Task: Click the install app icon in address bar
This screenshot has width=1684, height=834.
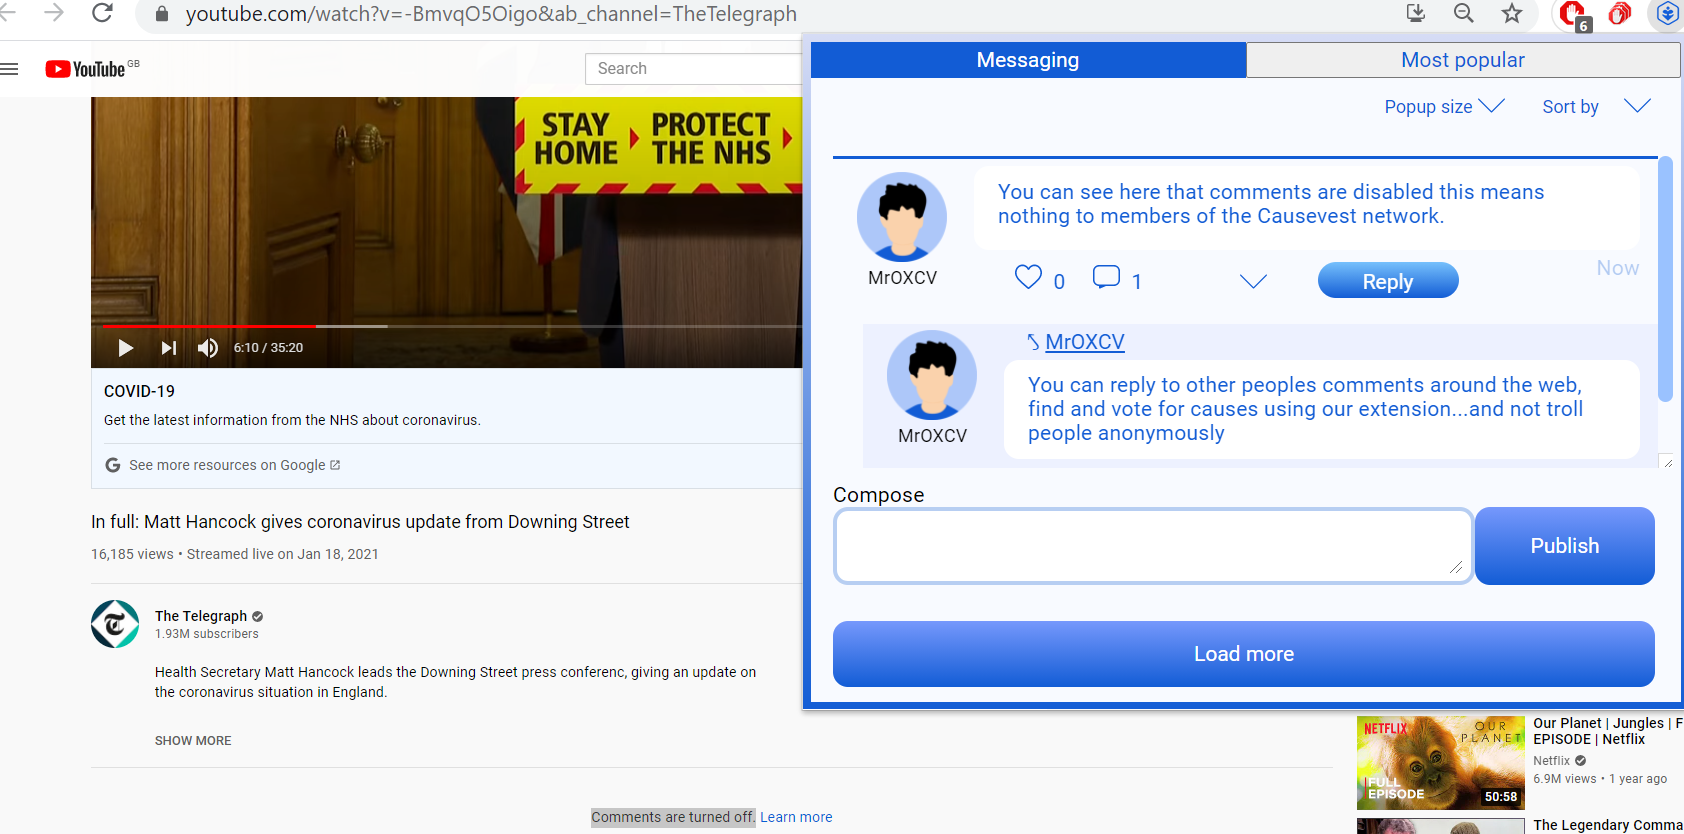Action: click(x=1416, y=13)
